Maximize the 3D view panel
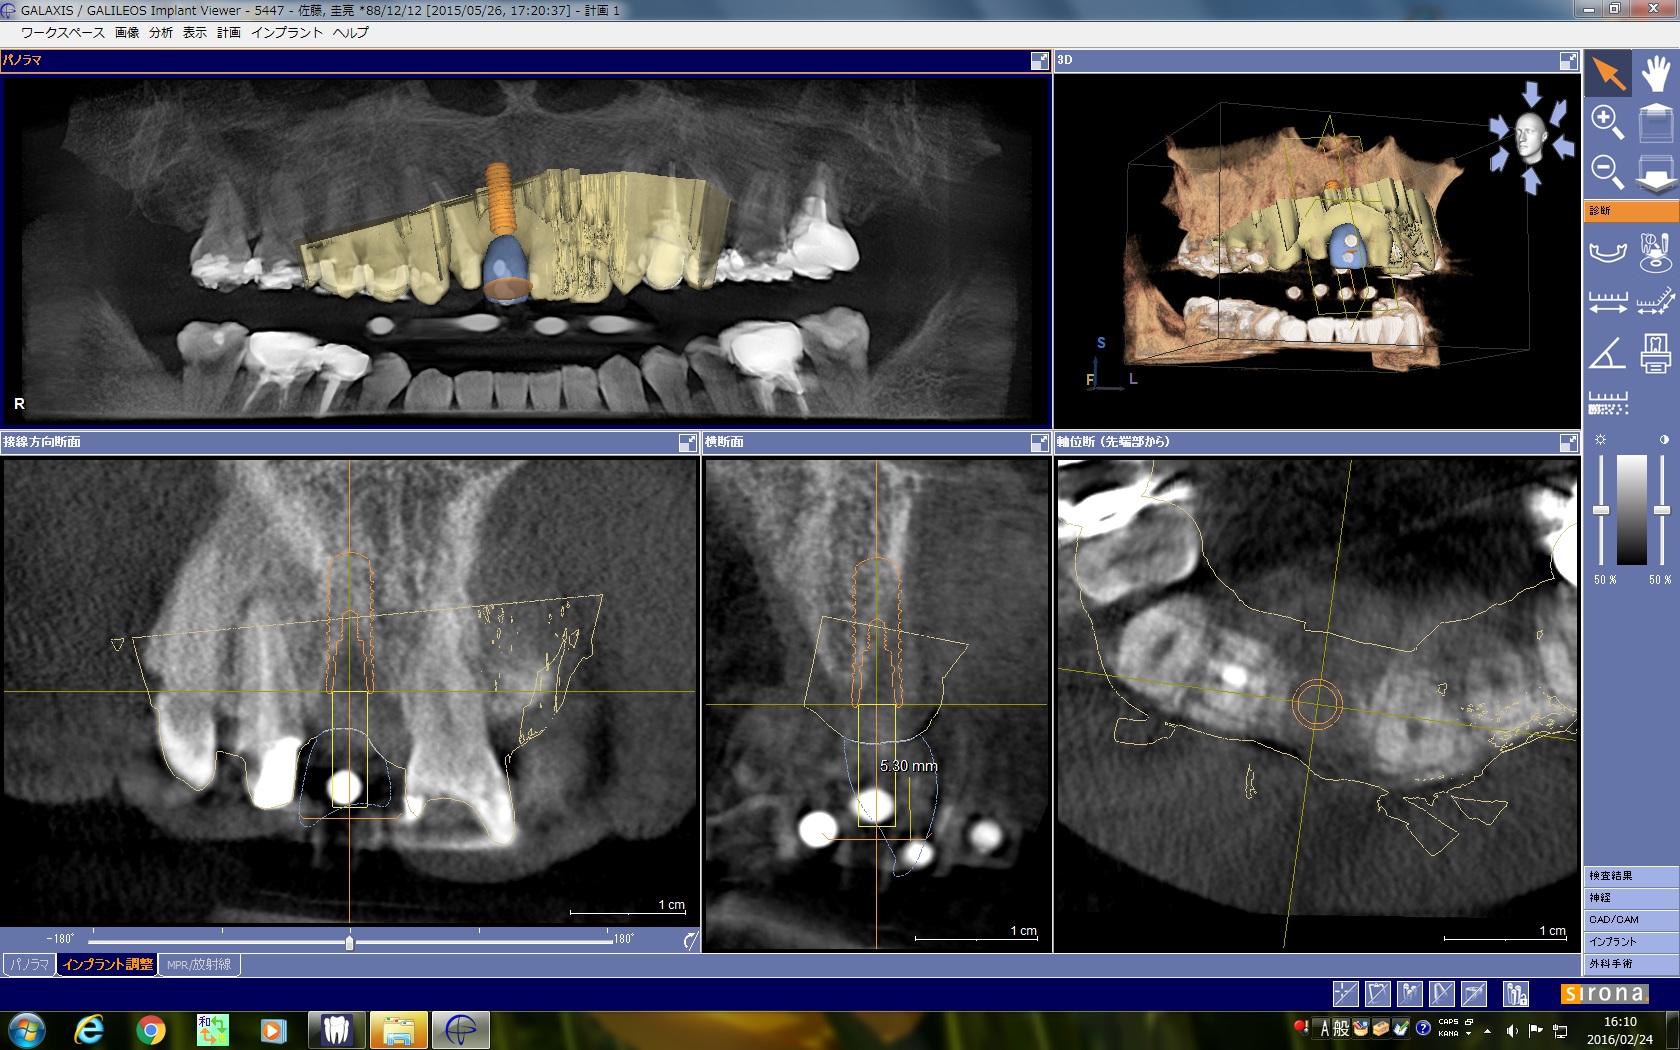The image size is (1680, 1050). (x=1569, y=61)
